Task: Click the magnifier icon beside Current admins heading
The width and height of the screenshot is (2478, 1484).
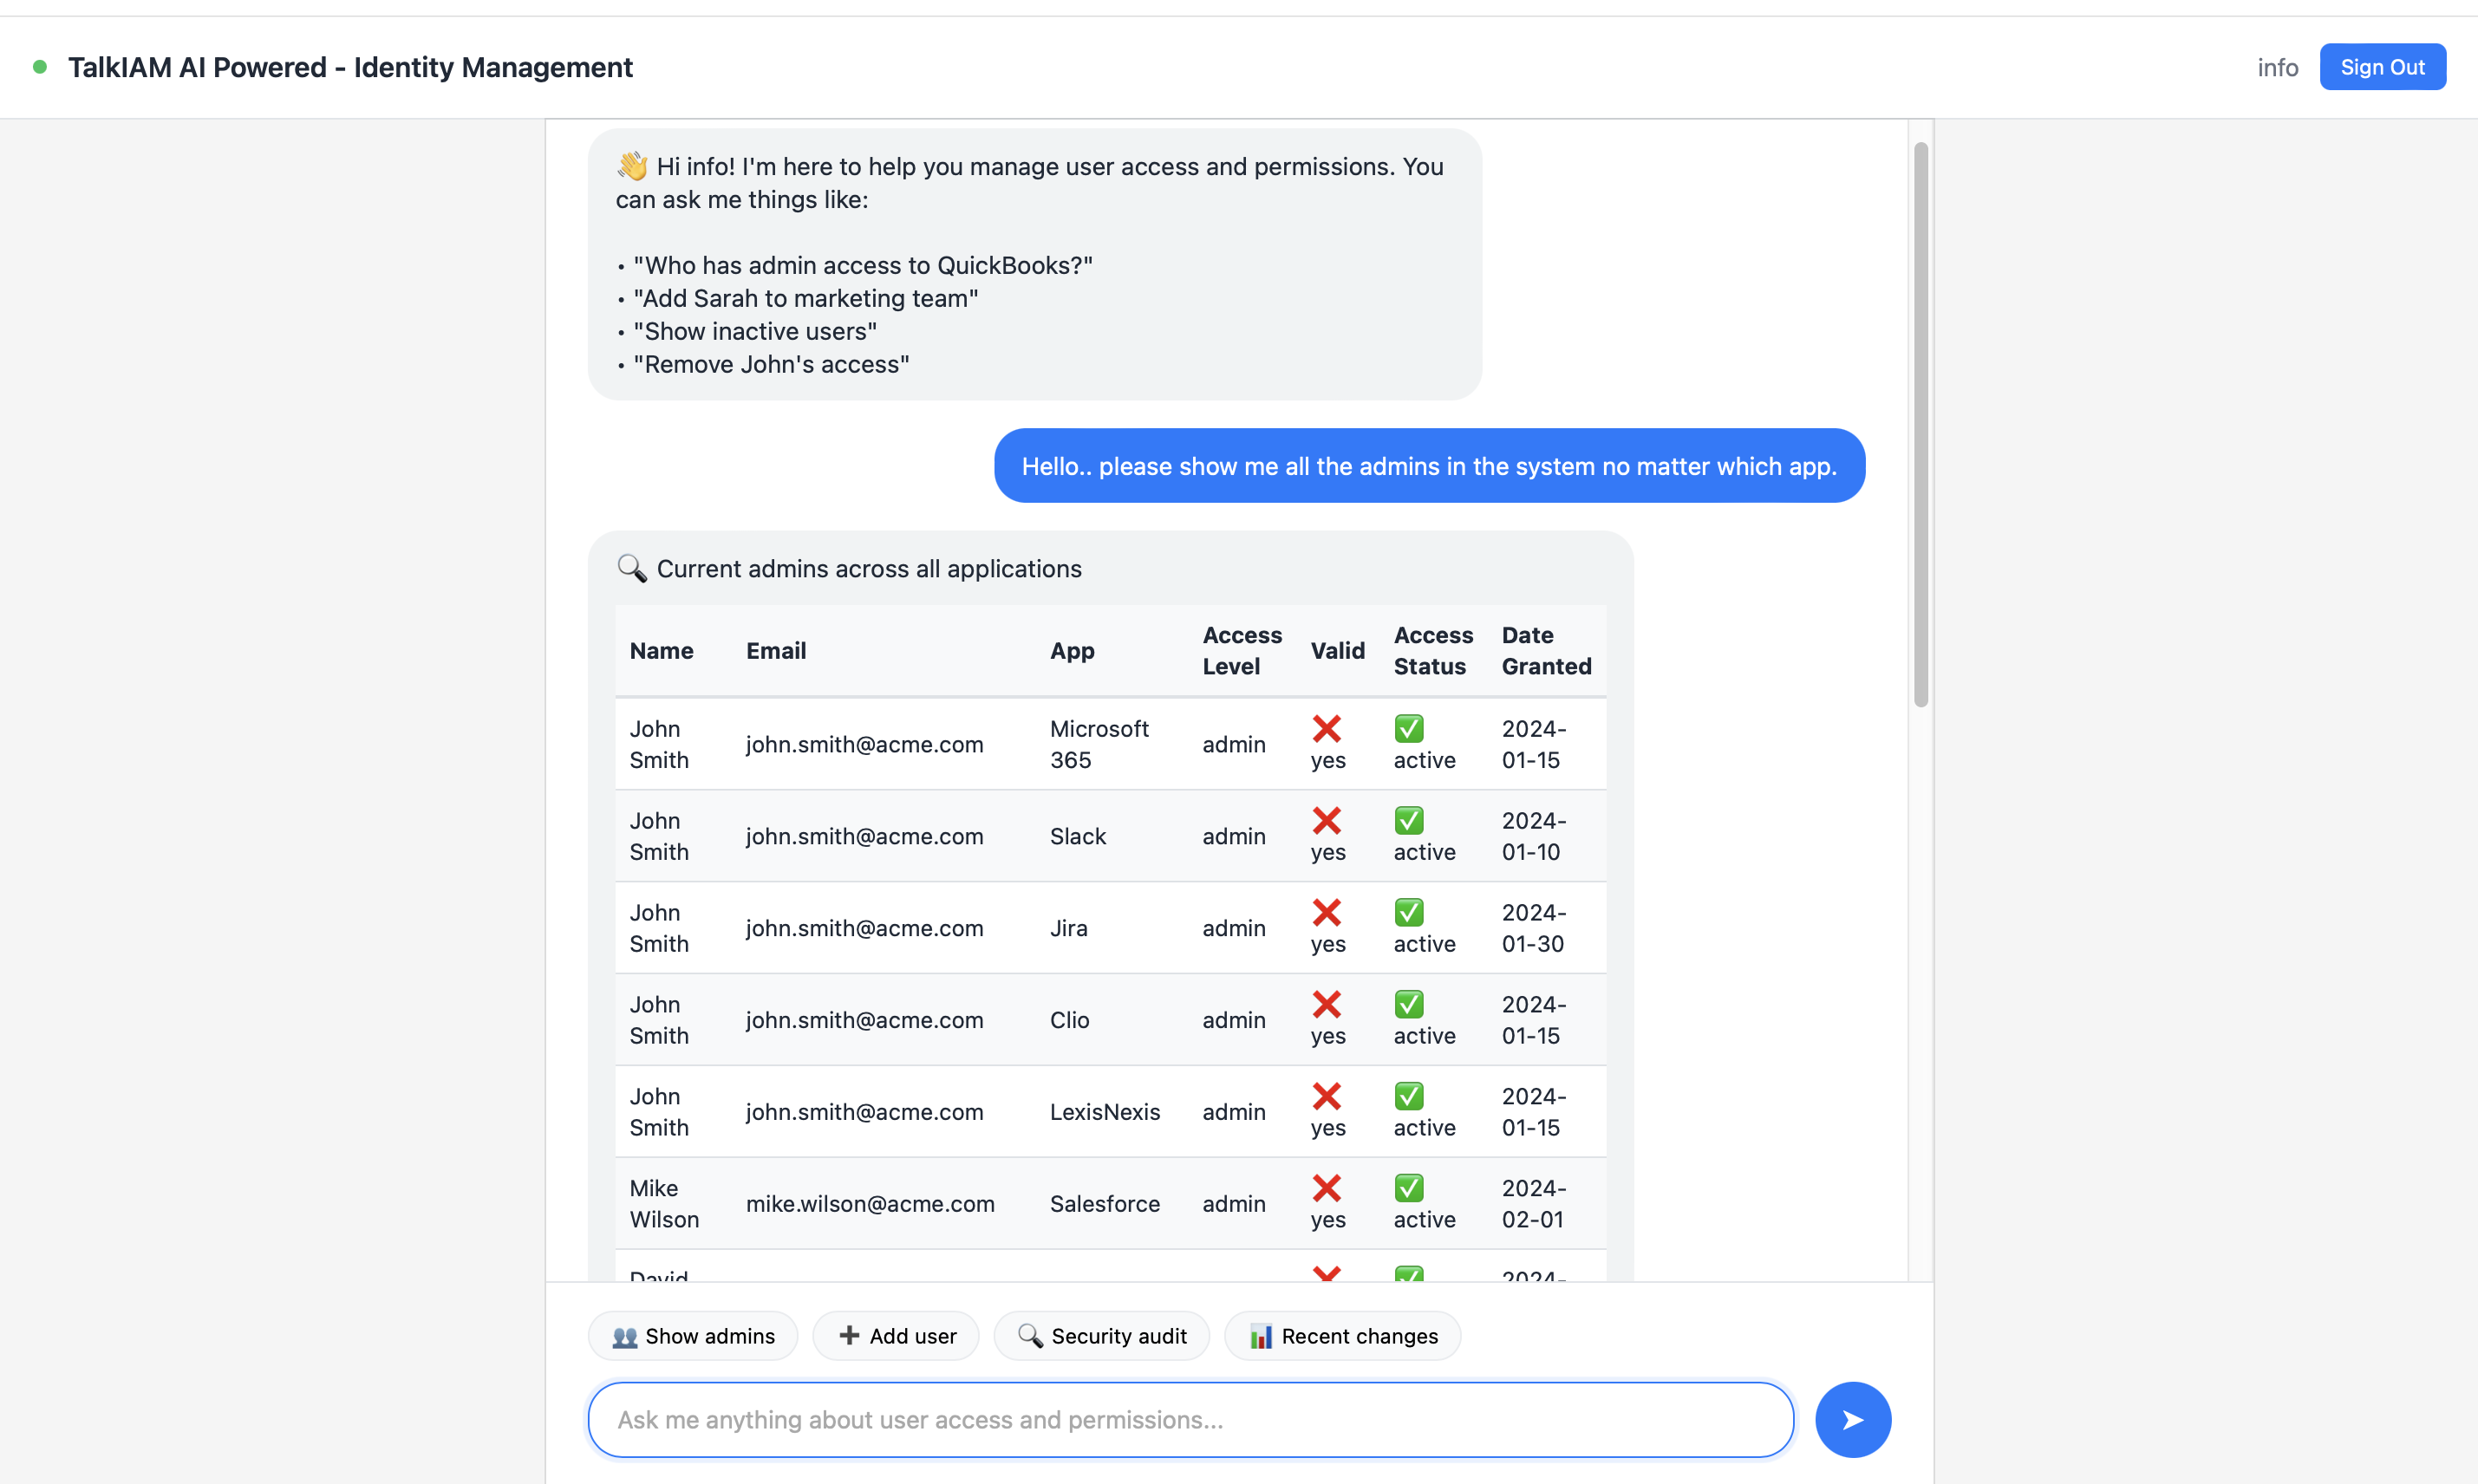Action: point(631,568)
